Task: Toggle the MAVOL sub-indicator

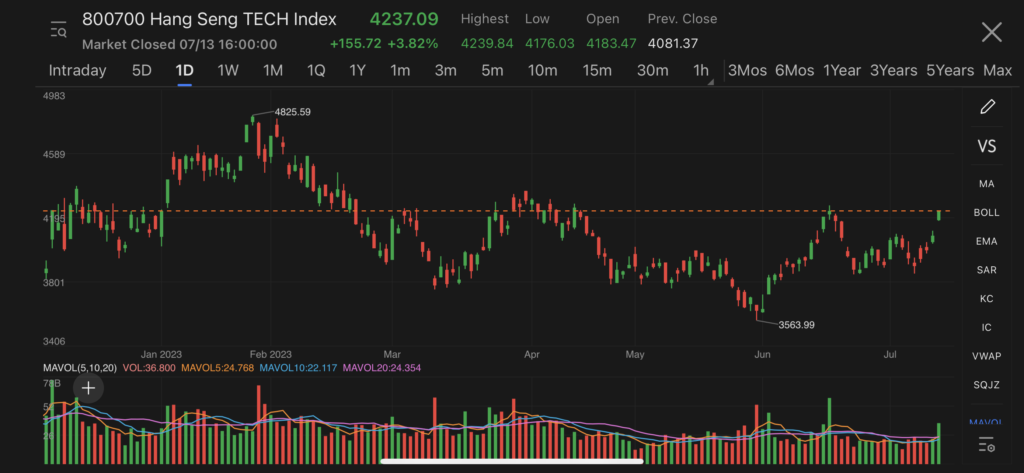Action: click(986, 423)
